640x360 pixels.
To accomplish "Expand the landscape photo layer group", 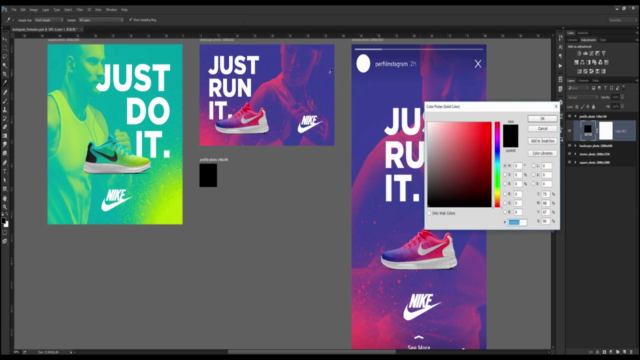I will [576, 146].
